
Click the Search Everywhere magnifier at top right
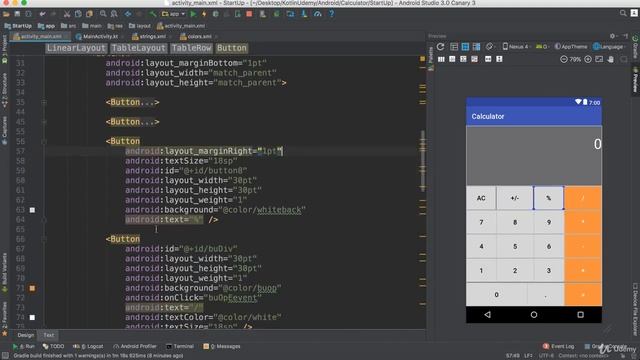point(623,13)
